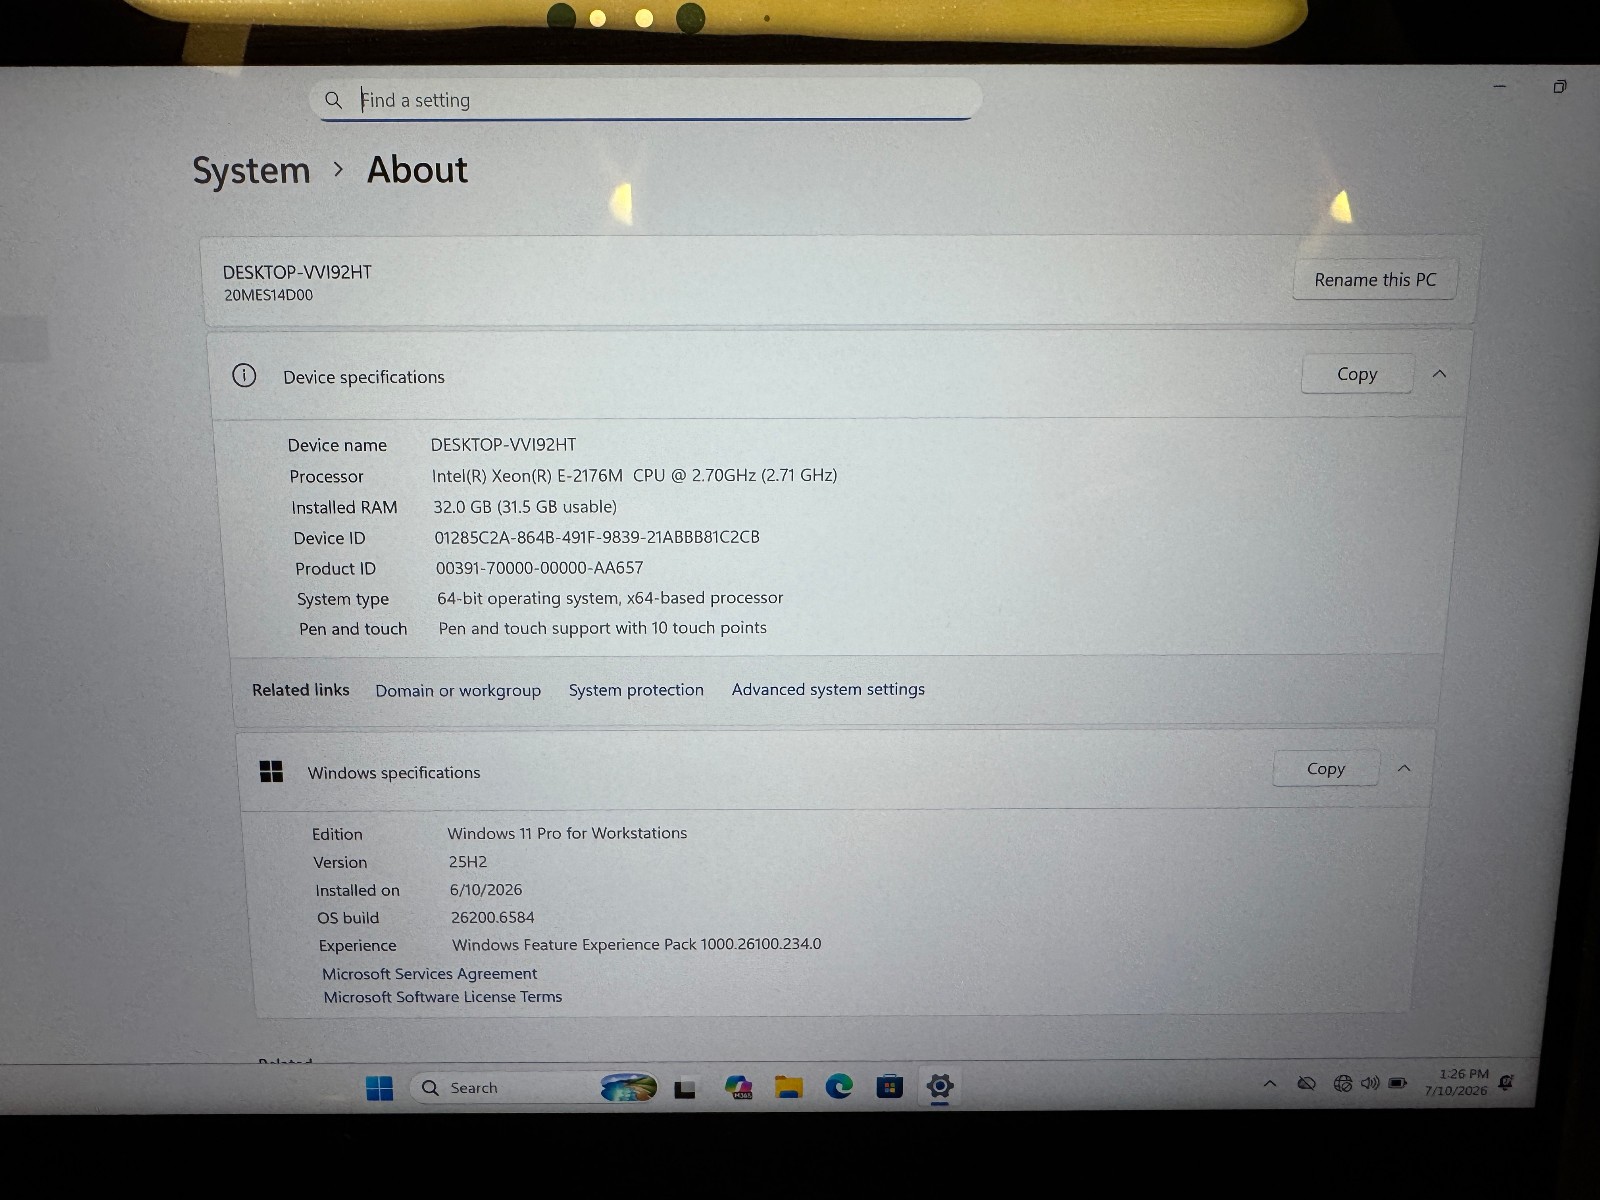This screenshot has width=1600, height=1200.
Task: Select Pen and touch support value
Action: click(602, 628)
